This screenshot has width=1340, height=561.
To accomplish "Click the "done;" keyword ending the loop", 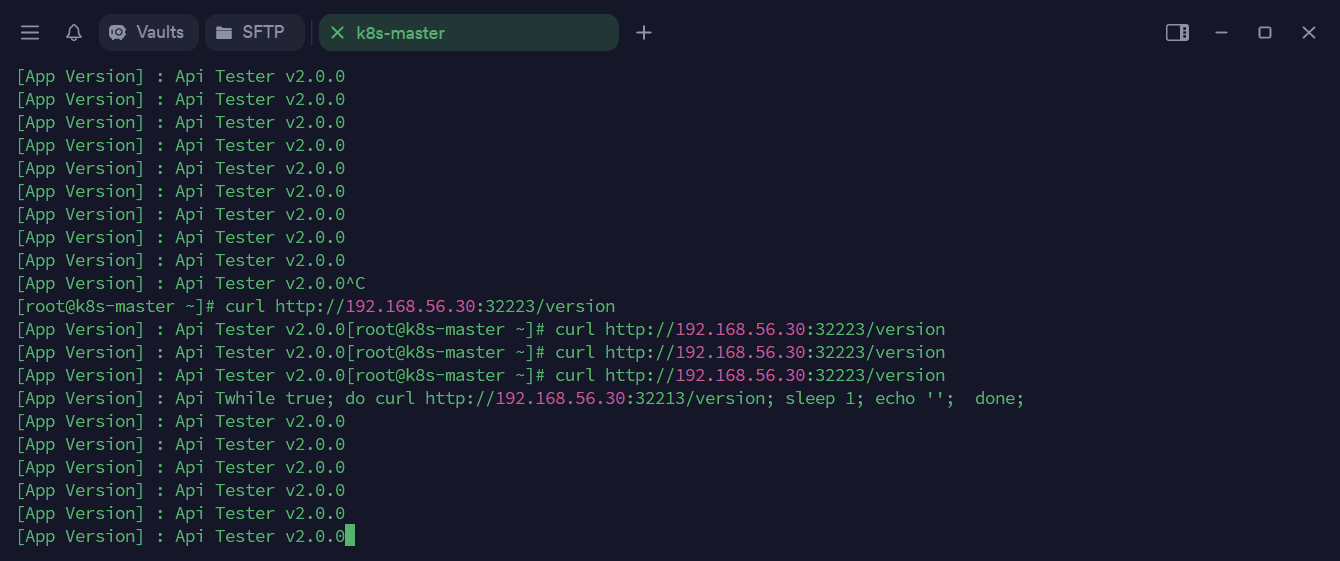I will [x=1000, y=399].
